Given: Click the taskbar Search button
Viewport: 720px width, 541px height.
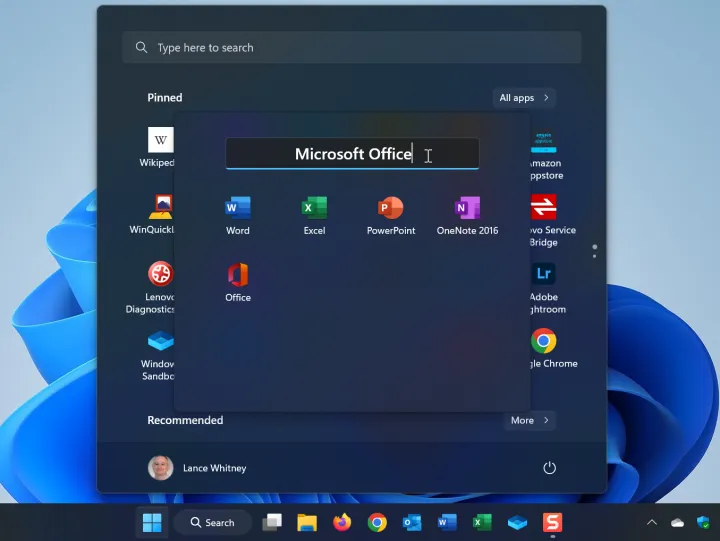Looking at the screenshot, I should tap(210, 522).
